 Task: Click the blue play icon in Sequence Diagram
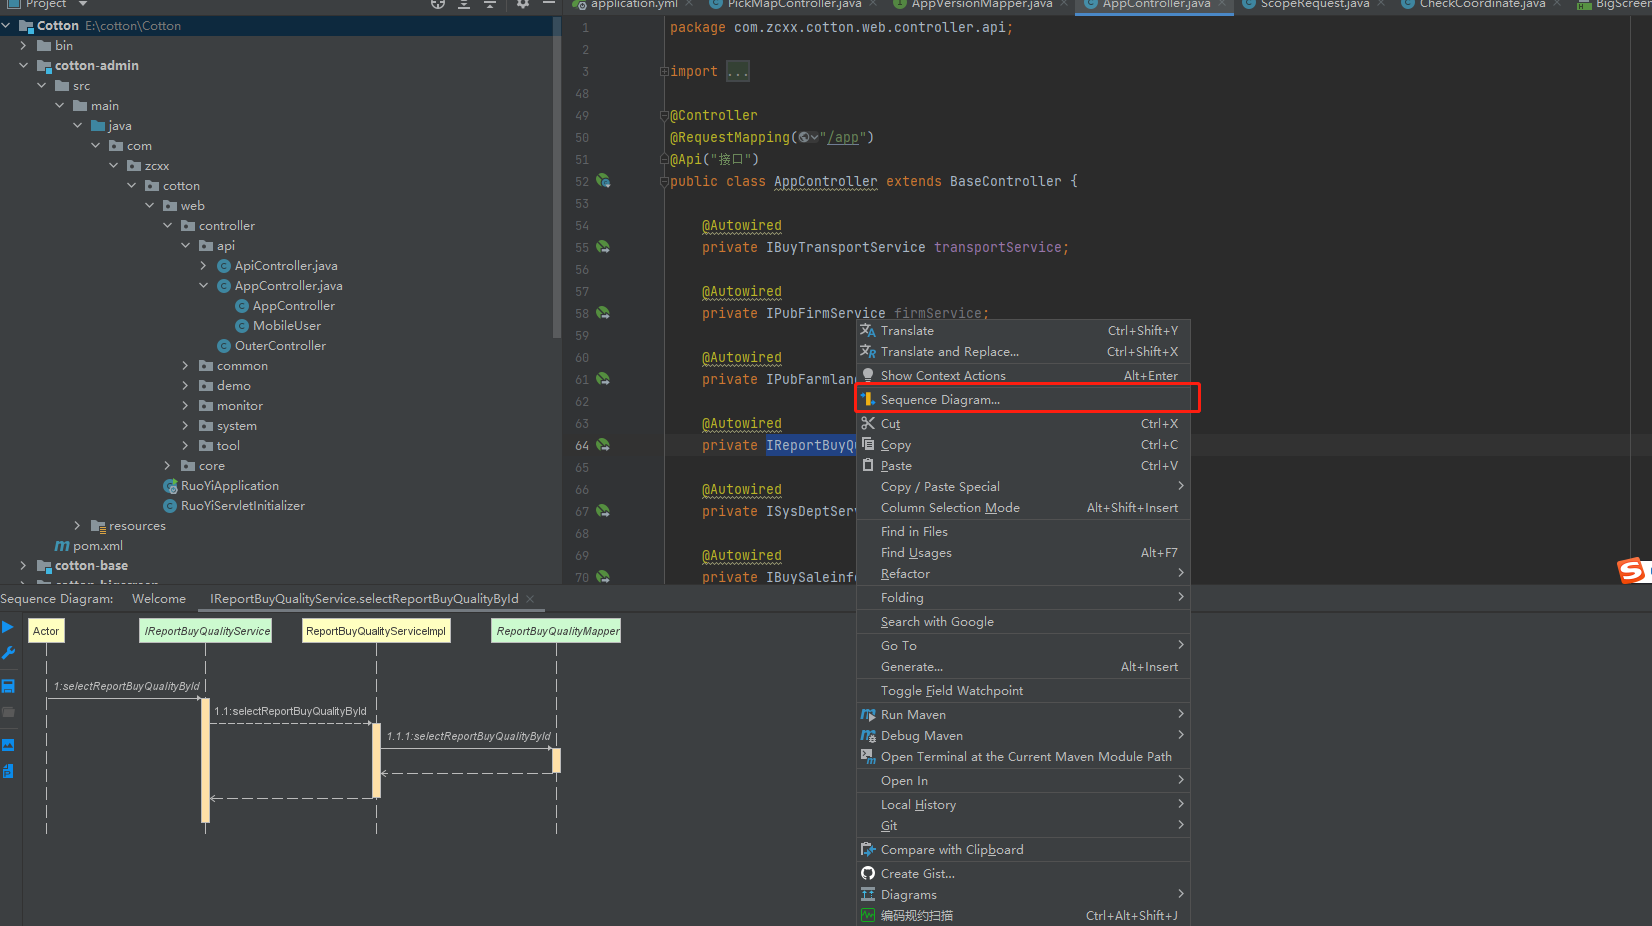[x=8, y=627]
